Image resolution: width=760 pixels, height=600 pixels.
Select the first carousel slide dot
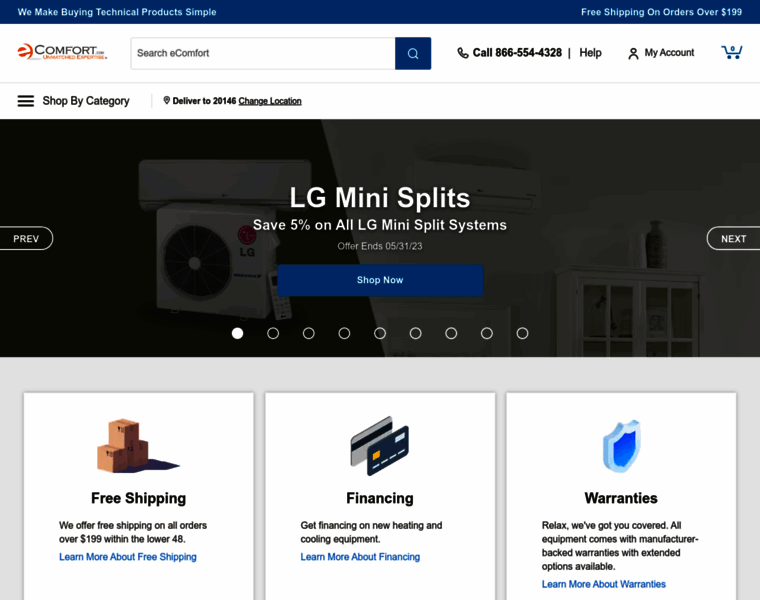pyautogui.click(x=238, y=333)
